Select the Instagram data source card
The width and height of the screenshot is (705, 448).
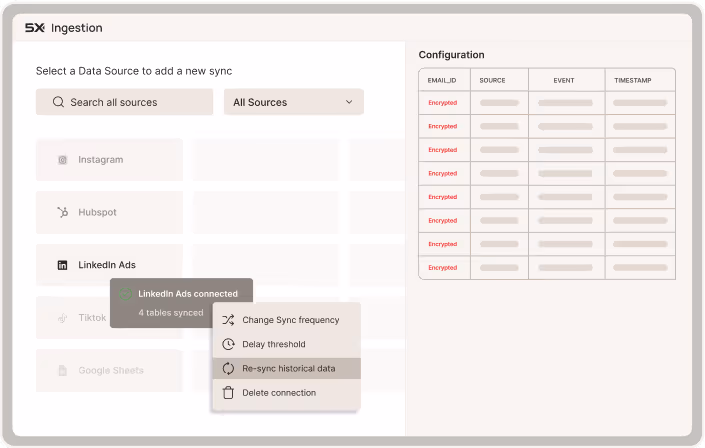109,160
